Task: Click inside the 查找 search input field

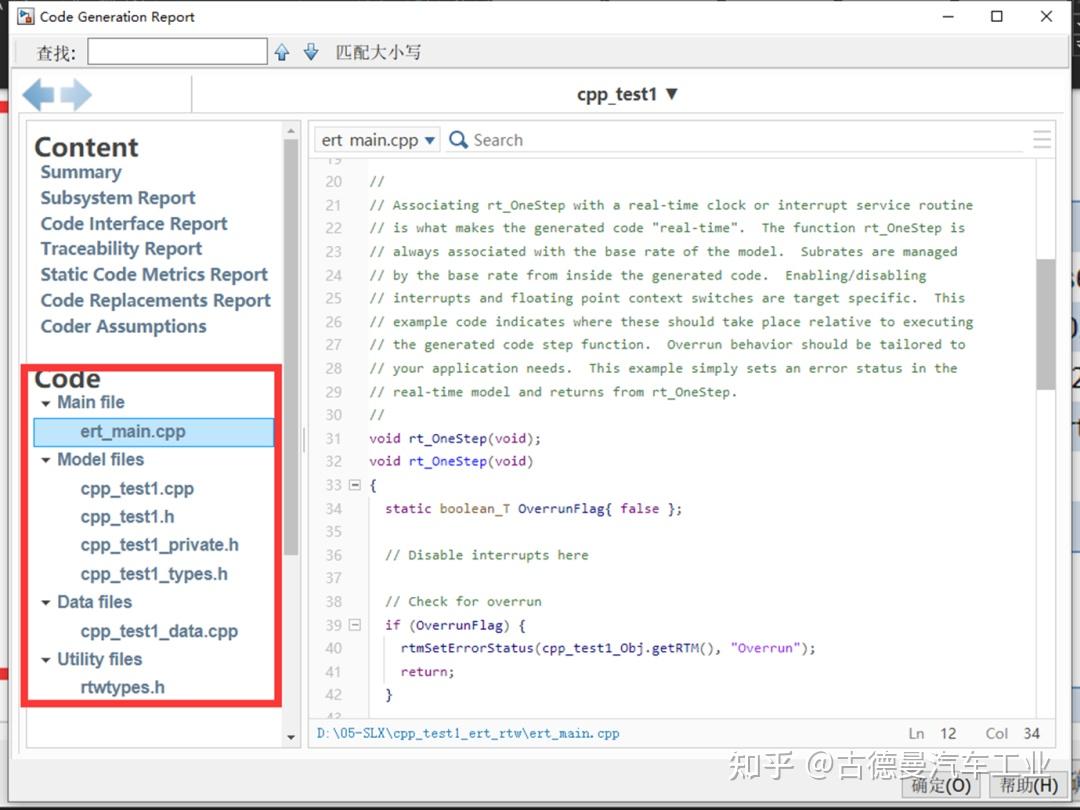Action: click(176, 50)
